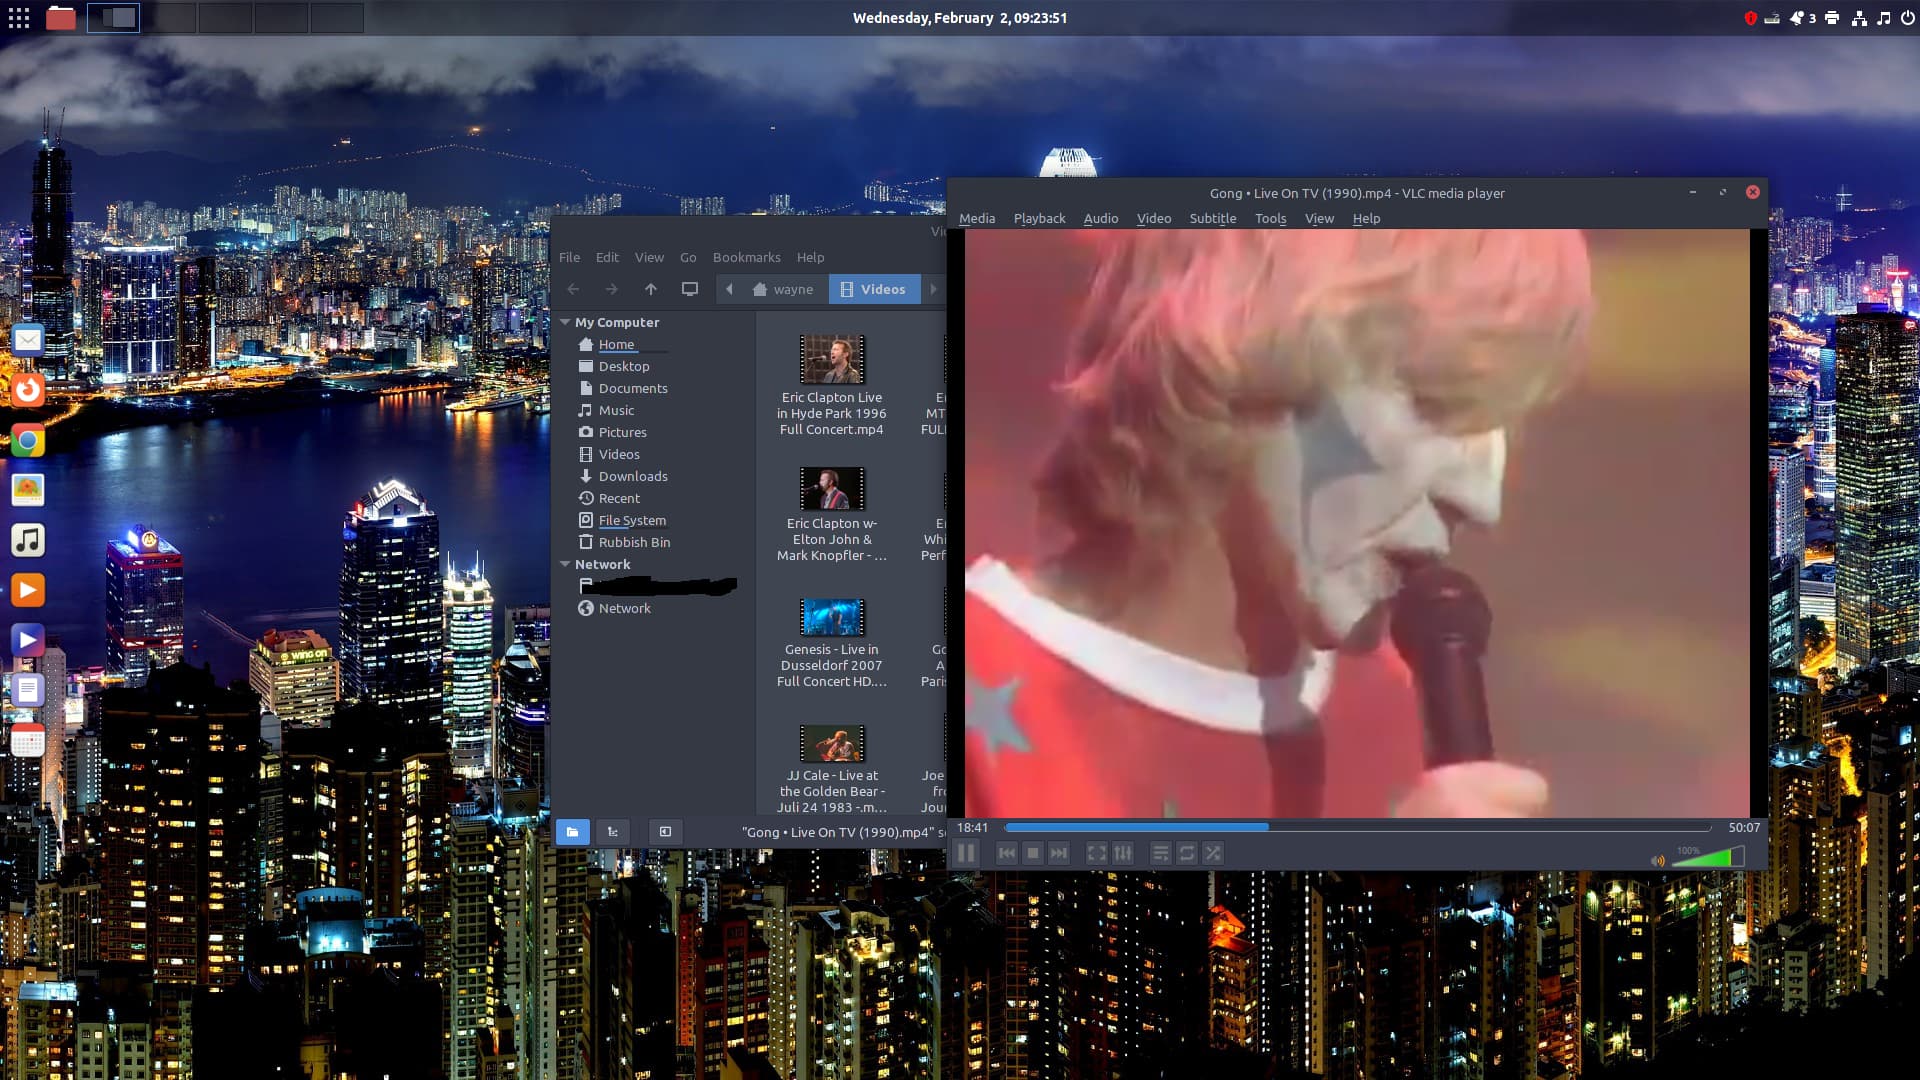Skip to next media in VLC
The height and width of the screenshot is (1080, 1920).
[x=1059, y=853]
